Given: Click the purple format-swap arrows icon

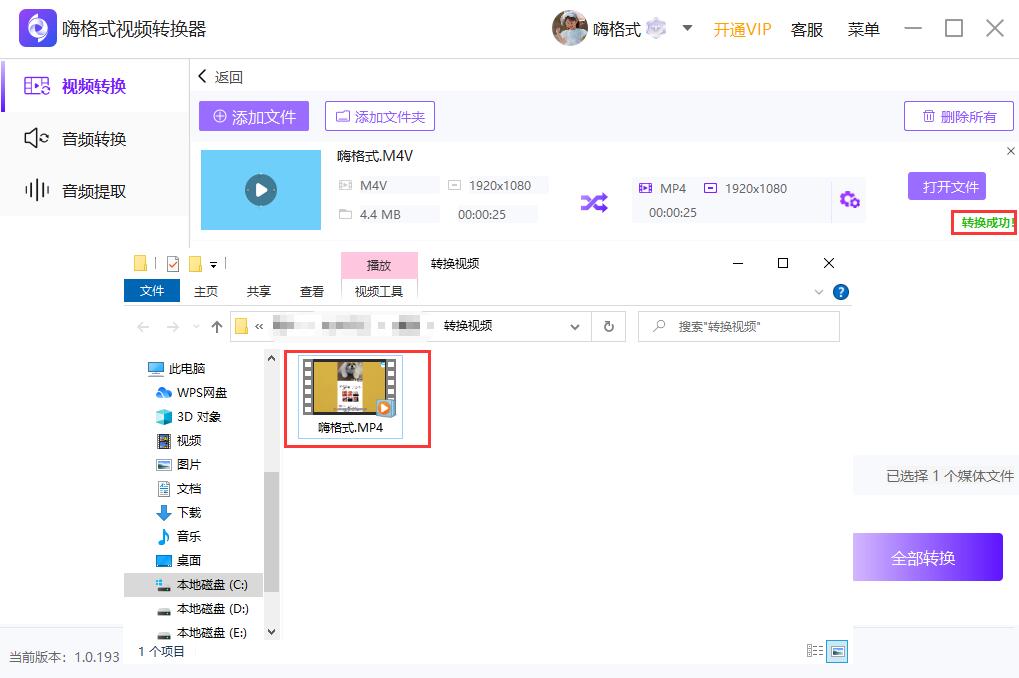Looking at the screenshot, I should (594, 200).
